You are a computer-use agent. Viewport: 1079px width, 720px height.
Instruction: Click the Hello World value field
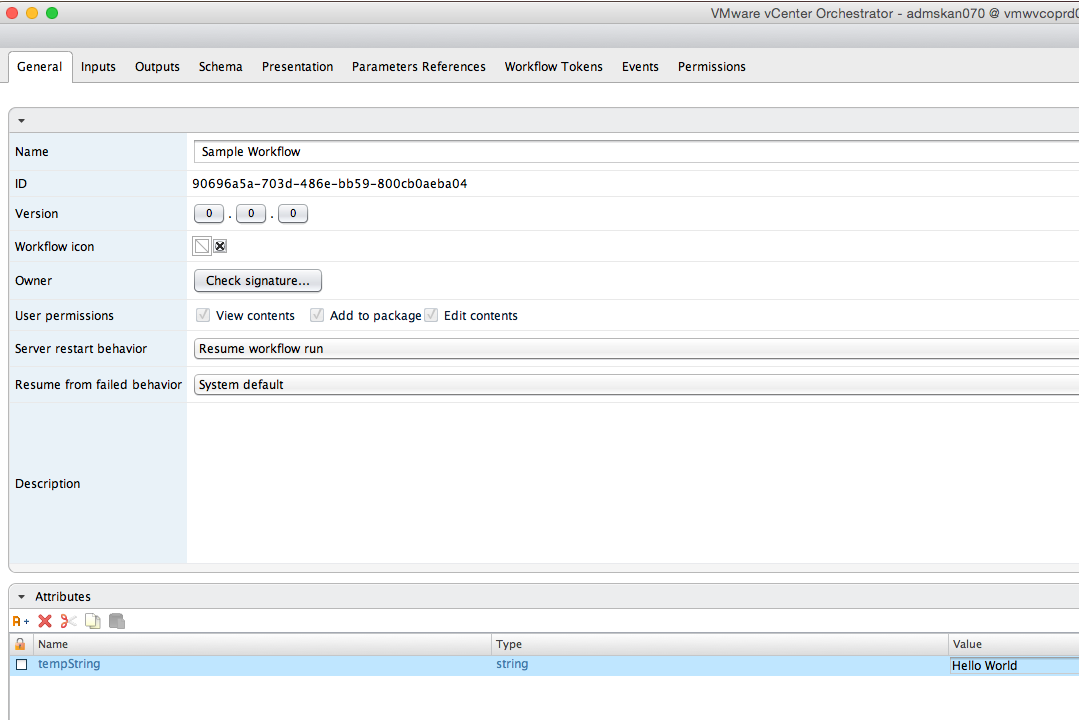1012,665
